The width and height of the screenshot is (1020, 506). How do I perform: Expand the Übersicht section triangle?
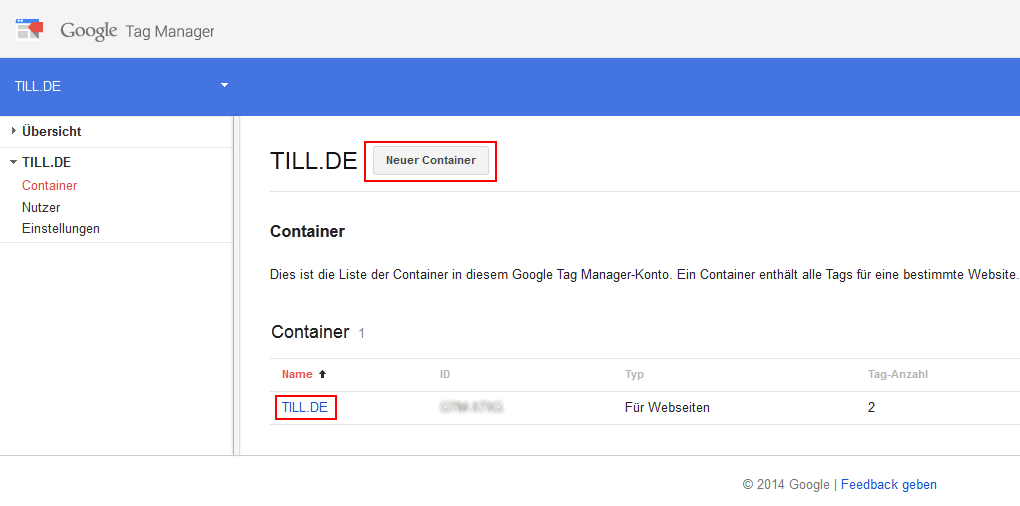pos(14,131)
